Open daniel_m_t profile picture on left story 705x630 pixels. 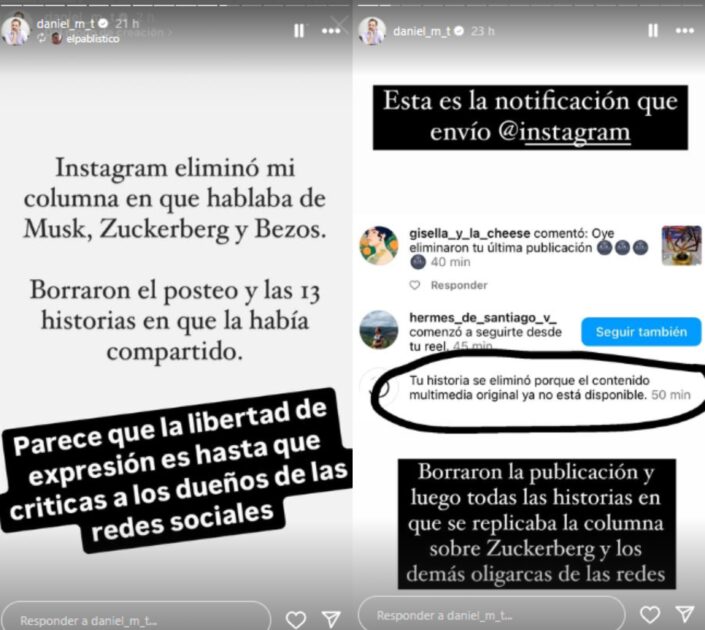[15, 31]
